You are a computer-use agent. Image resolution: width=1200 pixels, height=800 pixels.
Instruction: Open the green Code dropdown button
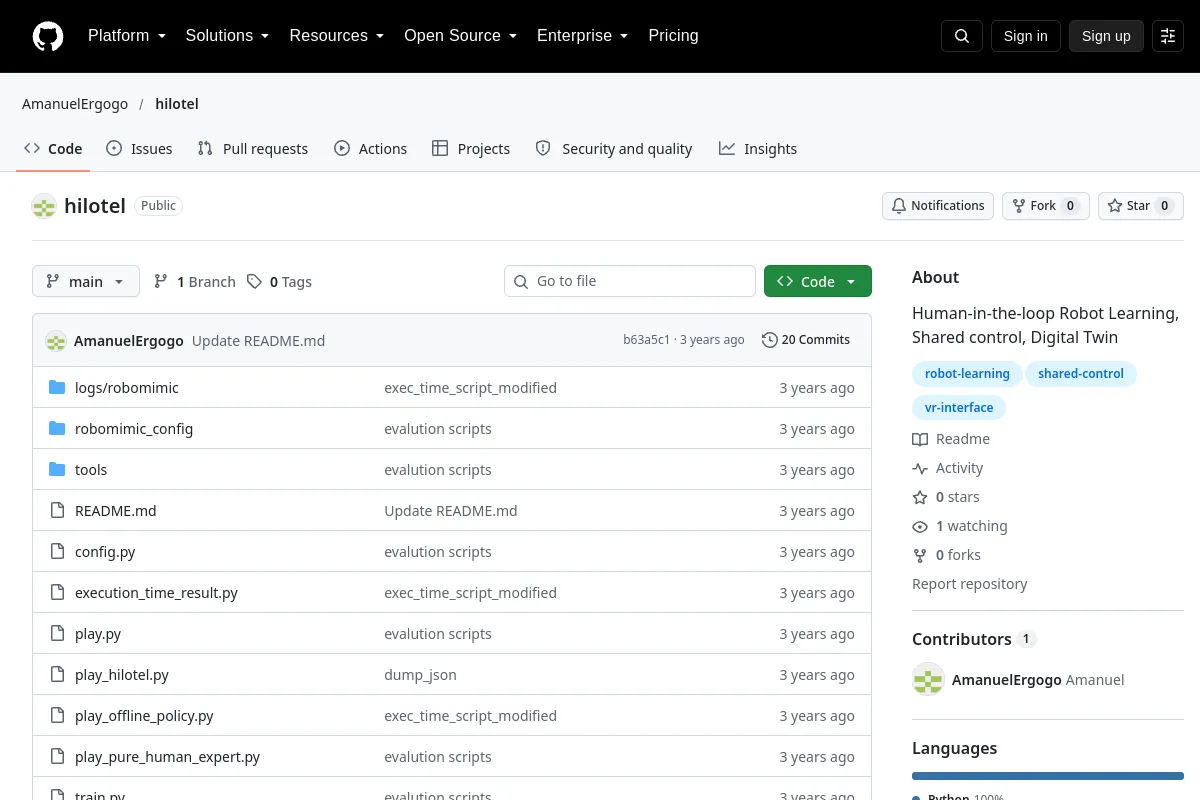[818, 281]
